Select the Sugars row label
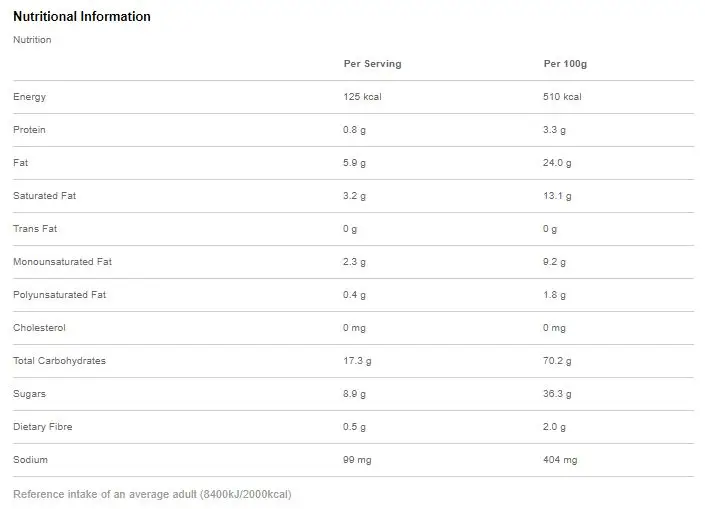 [x=29, y=394]
